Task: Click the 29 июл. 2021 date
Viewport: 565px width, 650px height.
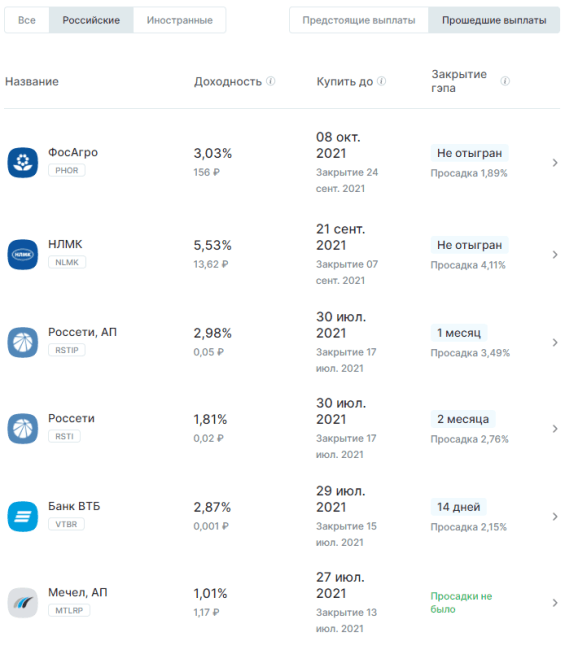Action: coord(341,499)
